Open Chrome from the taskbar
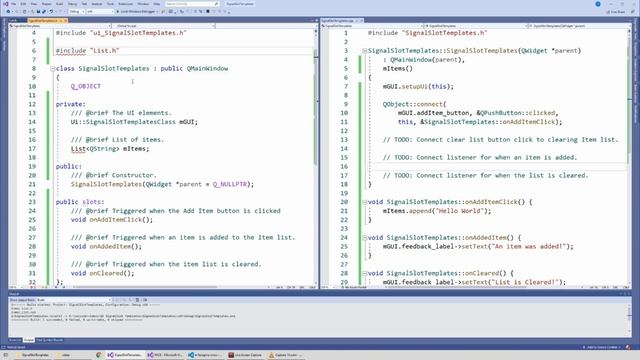Screen dimensions: 640x360 pyautogui.click(x=99, y=355)
